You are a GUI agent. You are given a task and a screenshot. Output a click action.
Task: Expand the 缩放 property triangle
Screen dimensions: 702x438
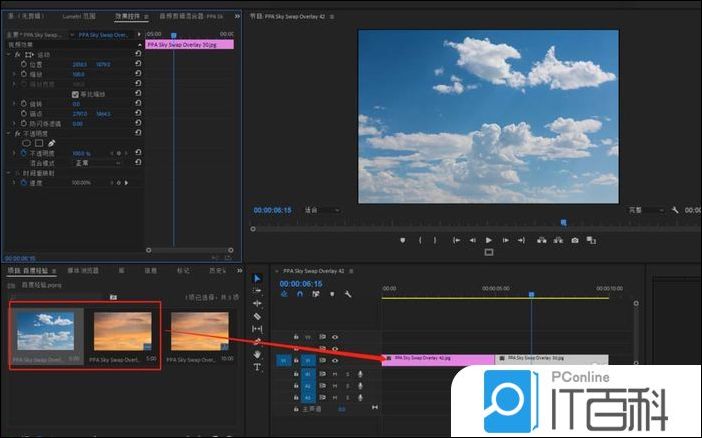[13, 74]
